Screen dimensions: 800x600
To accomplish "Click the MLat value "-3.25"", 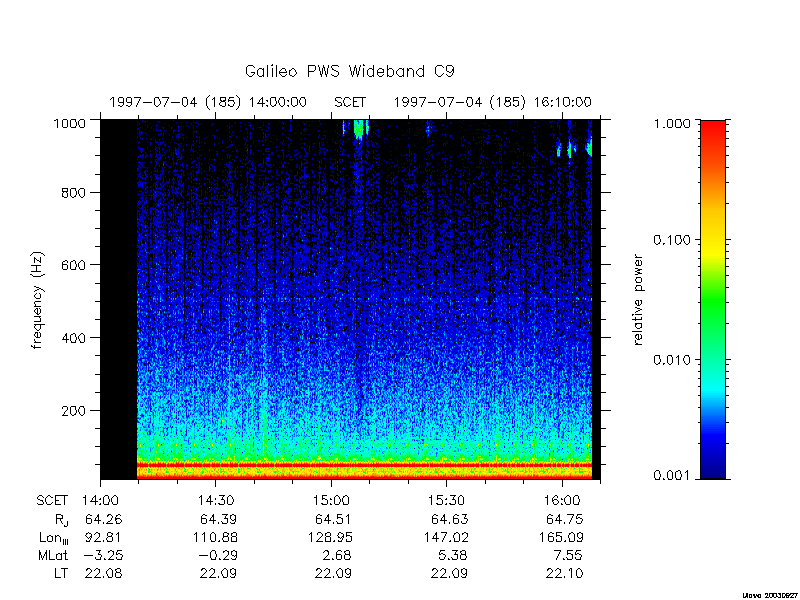I will pyautogui.click(x=102, y=555).
